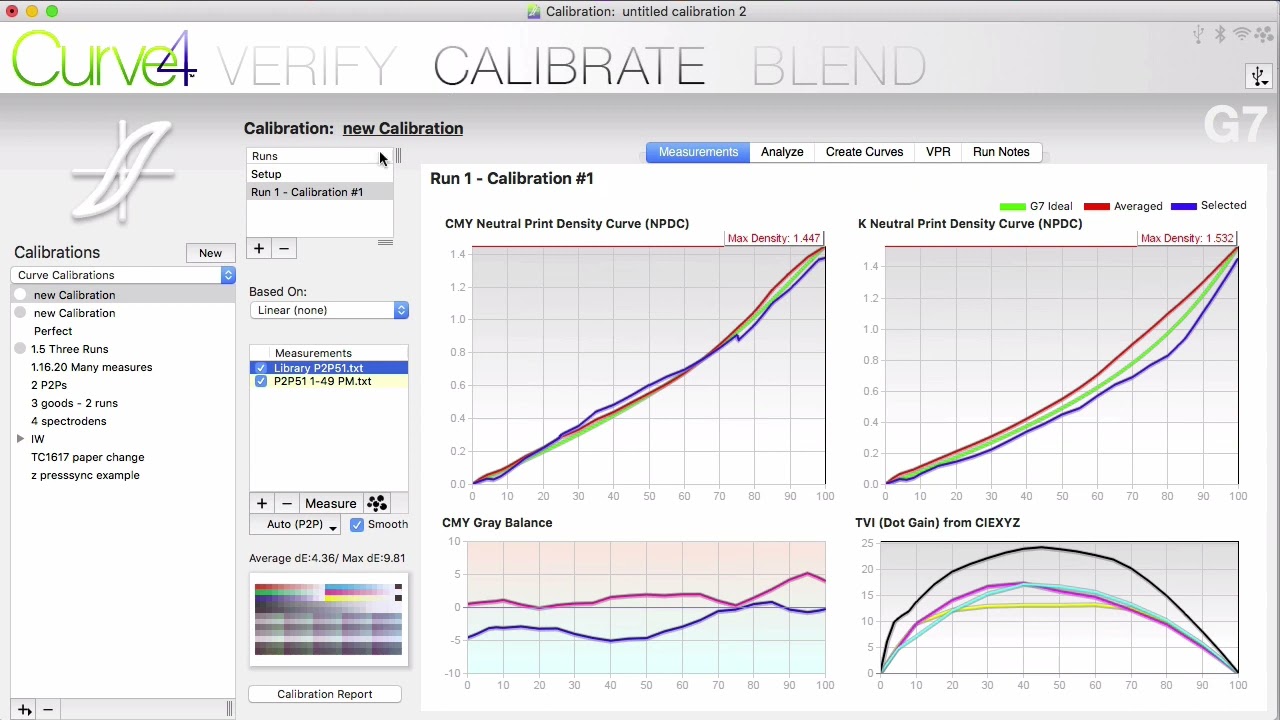Switch to VERIFY mode
Image resolution: width=1280 pixels, height=720 pixels.
(x=306, y=67)
